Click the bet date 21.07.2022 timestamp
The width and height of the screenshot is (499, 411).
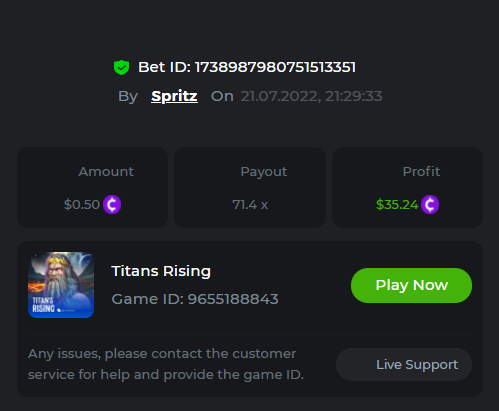coord(311,96)
